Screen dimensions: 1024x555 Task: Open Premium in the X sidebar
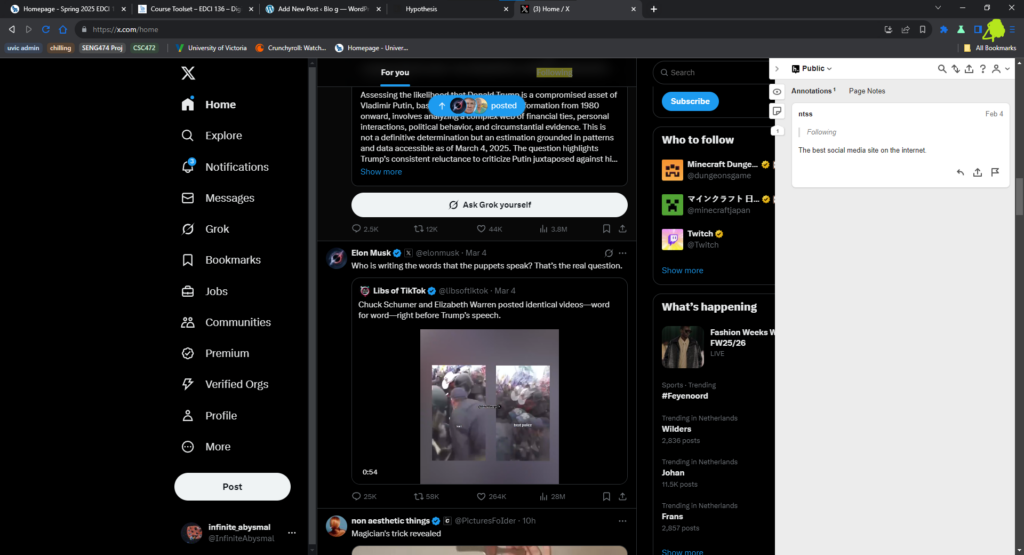coord(215,353)
